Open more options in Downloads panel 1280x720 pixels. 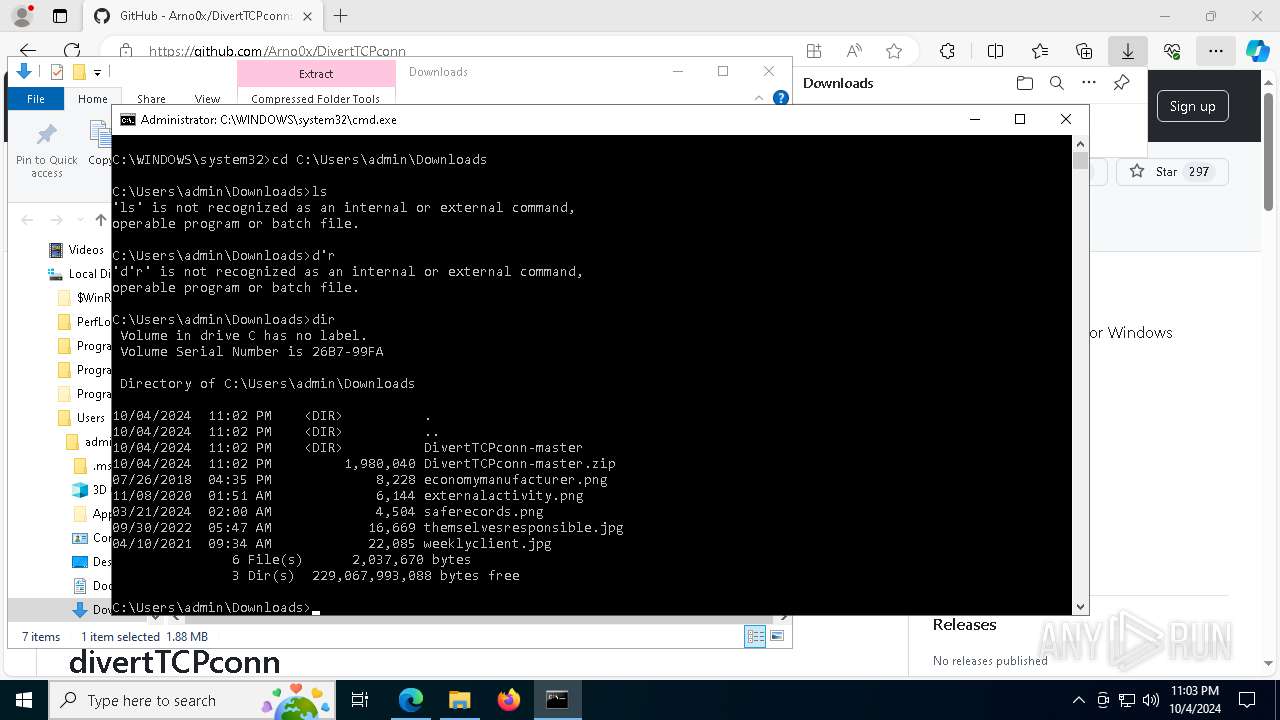pos(1089,83)
